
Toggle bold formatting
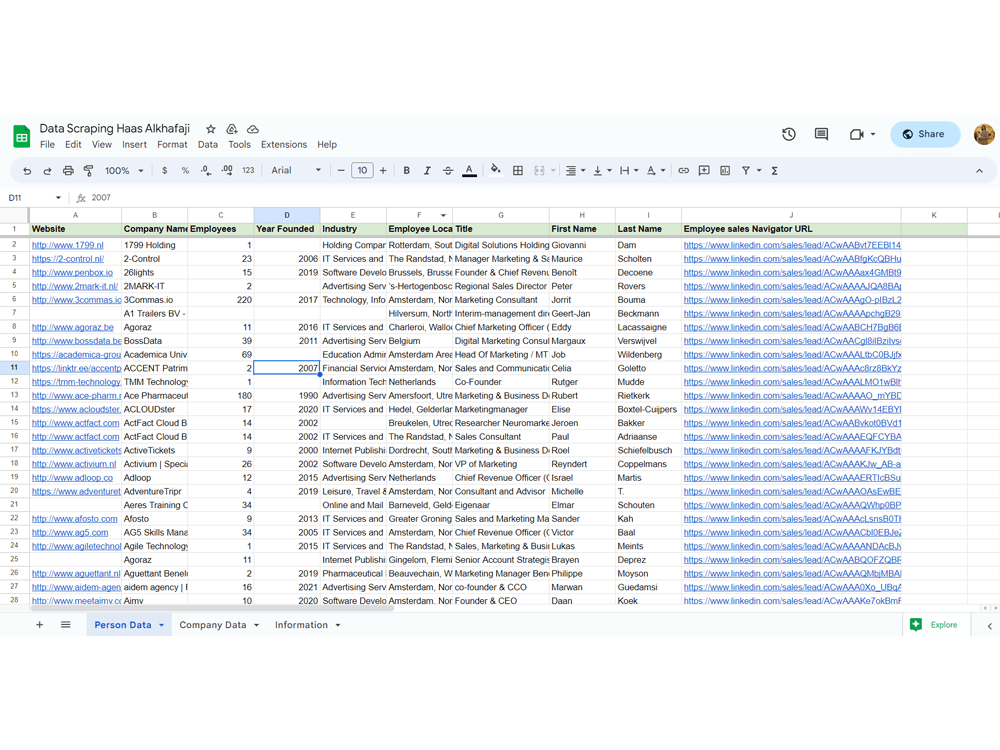(406, 171)
